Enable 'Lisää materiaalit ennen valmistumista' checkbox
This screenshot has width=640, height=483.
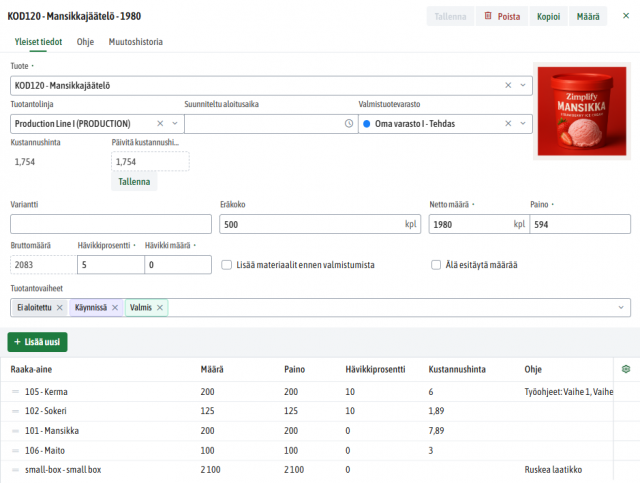pyautogui.click(x=227, y=265)
